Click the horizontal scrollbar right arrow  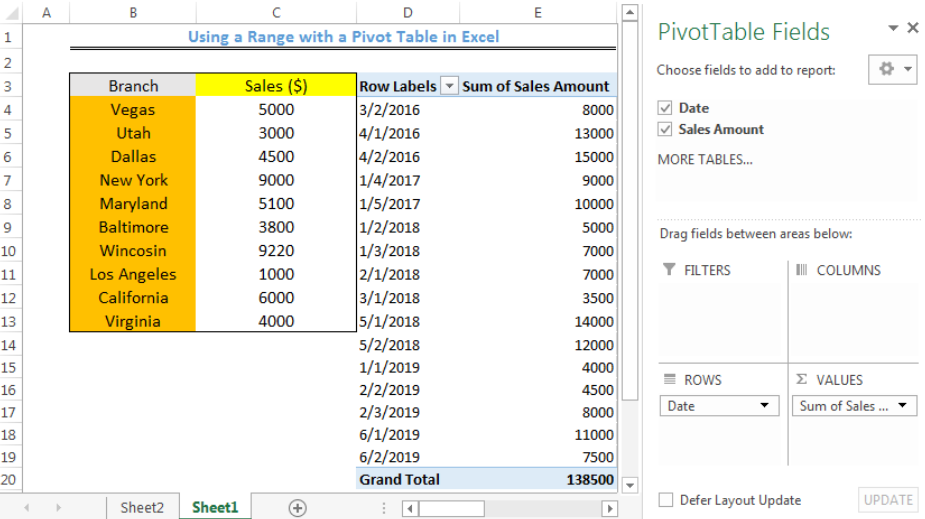coord(608,508)
